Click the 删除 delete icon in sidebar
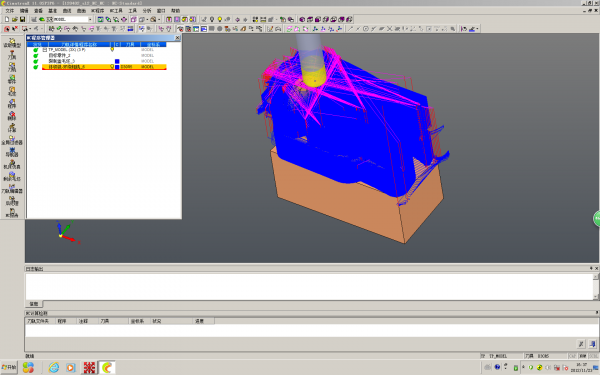600x375 pixels. (12, 116)
